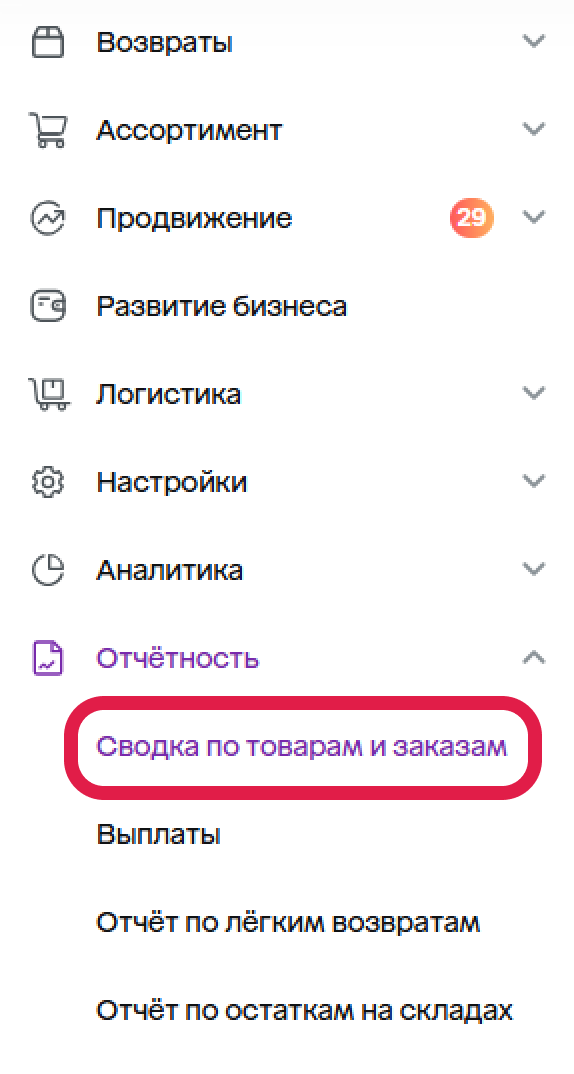Open Сводка по товарам и заказам
Viewport: 574px width, 1074px height.
(x=301, y=747)
